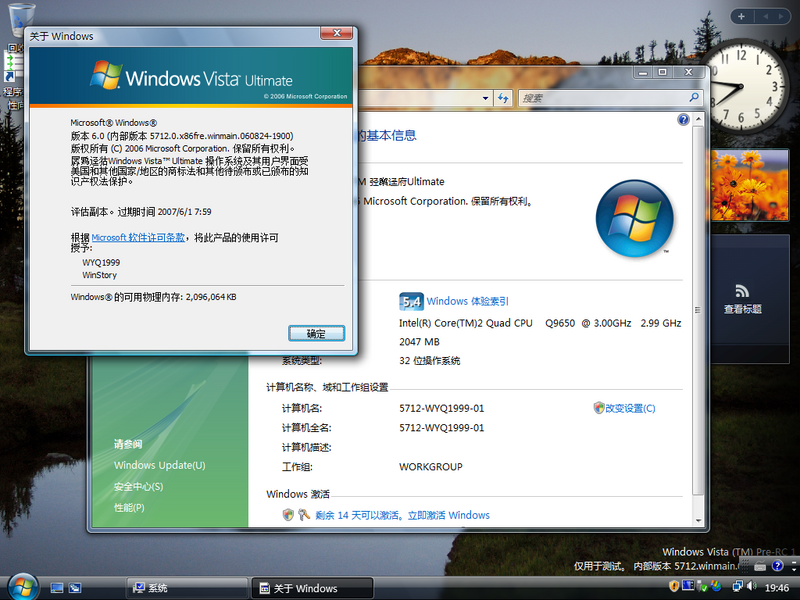The width and height of the screenshot is (800, 600).
Task: Click sidebar previous gadgets arrow
Action: pyautogui.click(x=765, y=16)
